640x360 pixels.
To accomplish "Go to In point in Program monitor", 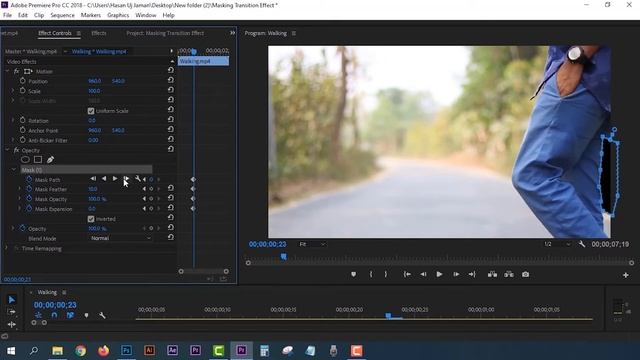I will point(407,275).
